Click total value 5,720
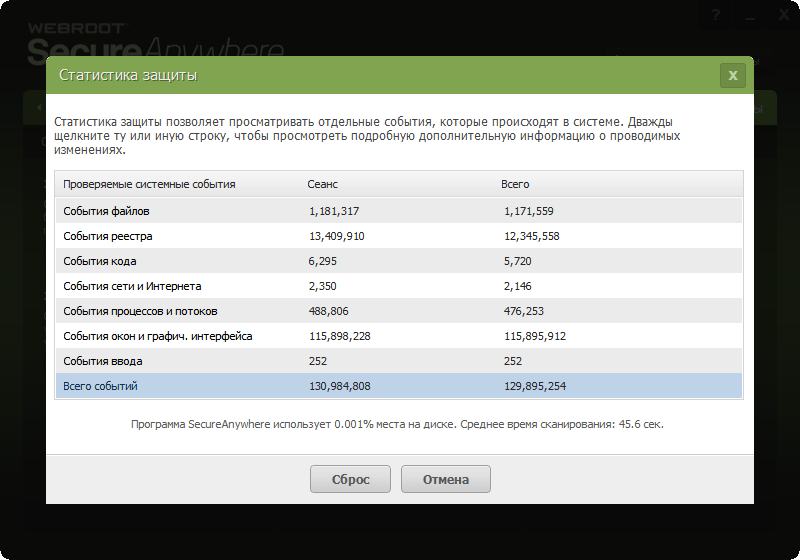The image size is (800, 560). 517,261
